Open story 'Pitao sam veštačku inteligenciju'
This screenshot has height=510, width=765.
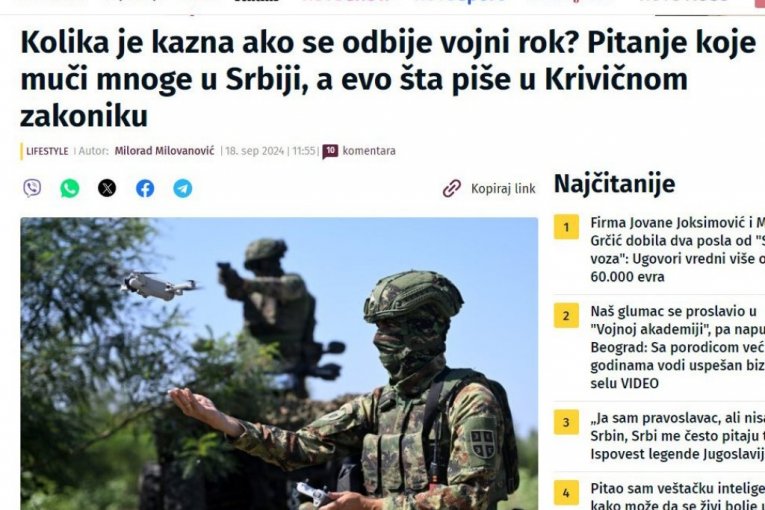[x=678, y=495]
